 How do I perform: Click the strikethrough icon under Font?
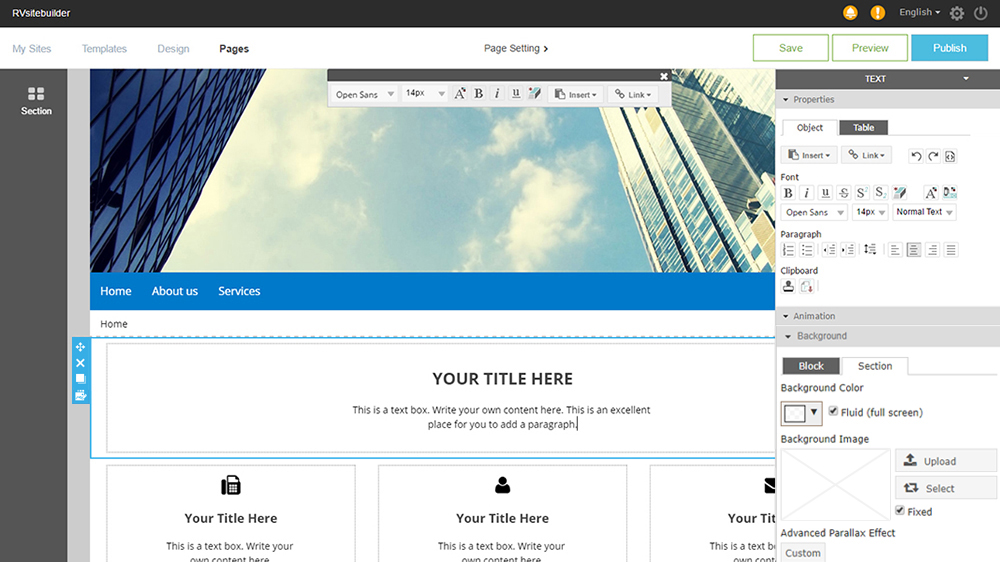tap(844, 193)
